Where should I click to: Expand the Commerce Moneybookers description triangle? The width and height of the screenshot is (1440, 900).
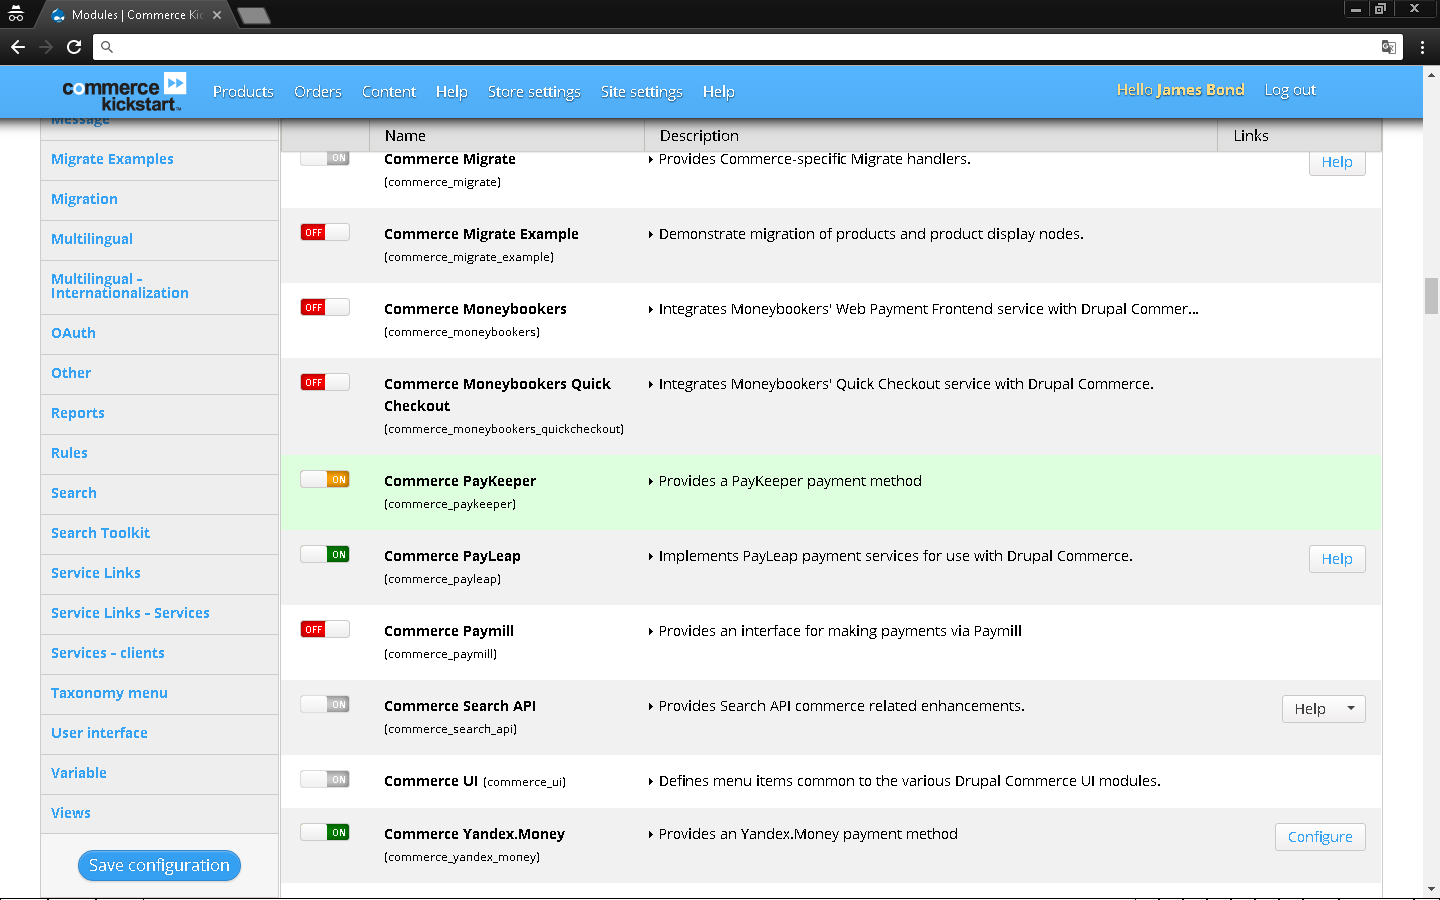651,310
